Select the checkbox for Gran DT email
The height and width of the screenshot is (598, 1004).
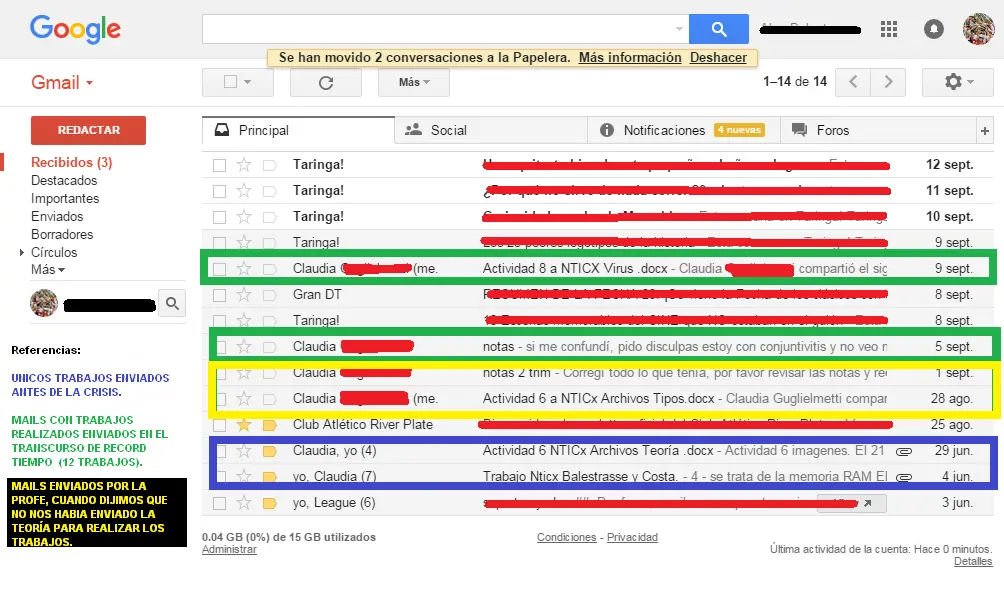pos(220,295)
